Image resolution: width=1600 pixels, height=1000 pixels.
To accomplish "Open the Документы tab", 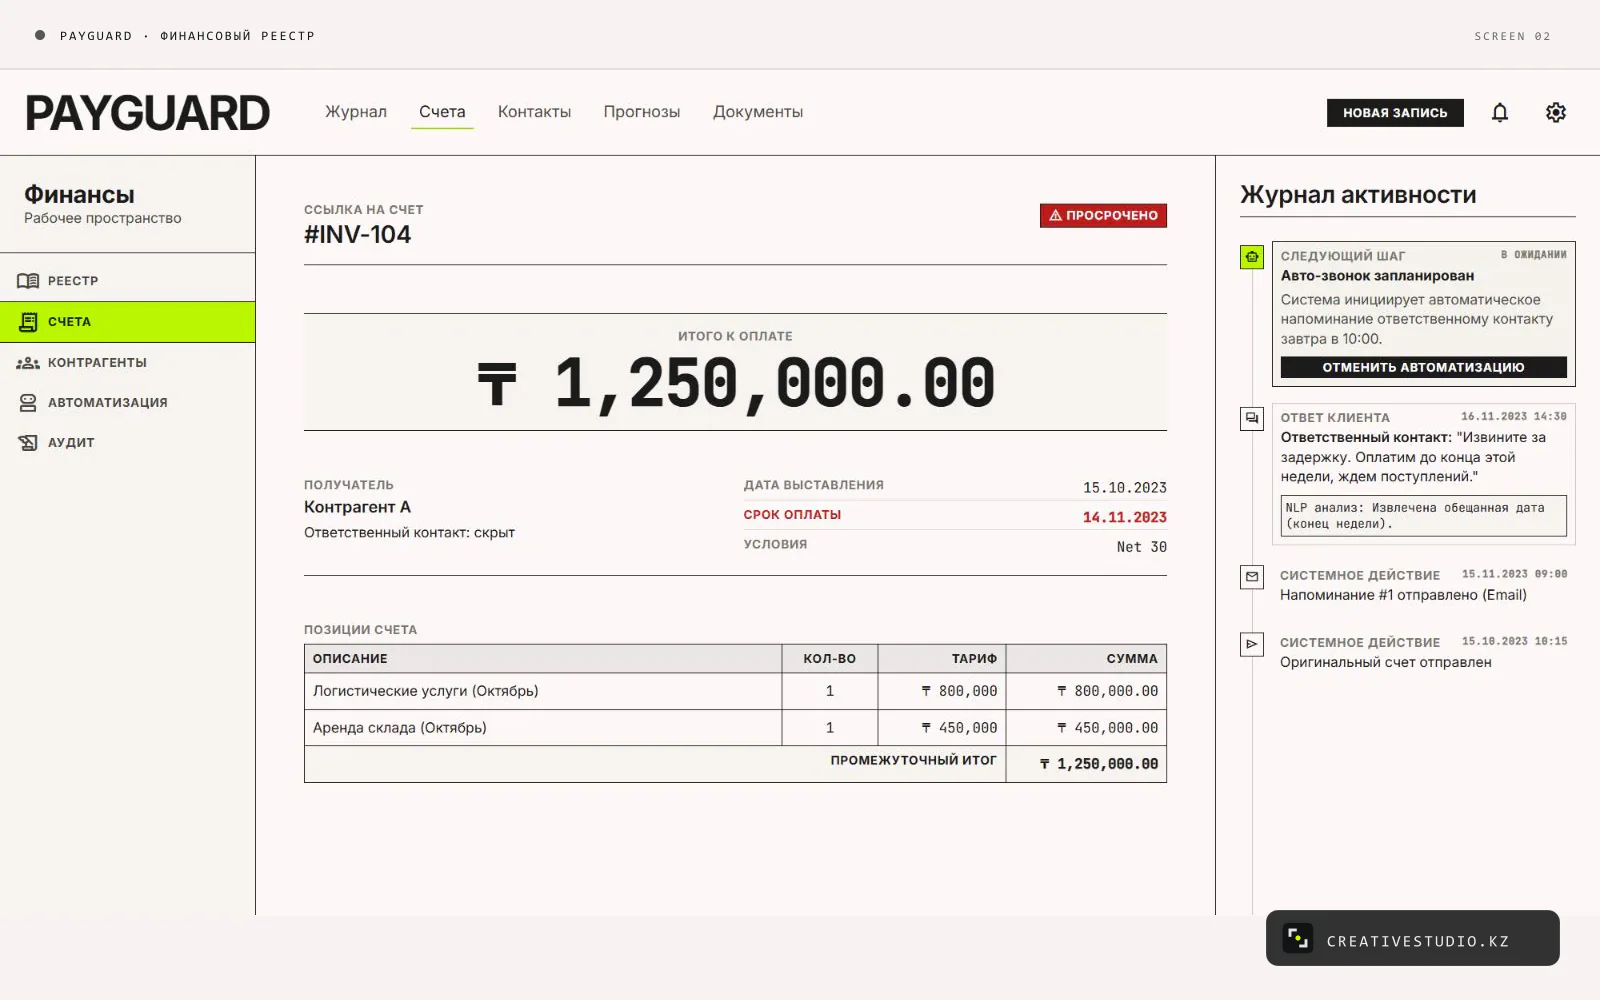I will tap(758, 112).
